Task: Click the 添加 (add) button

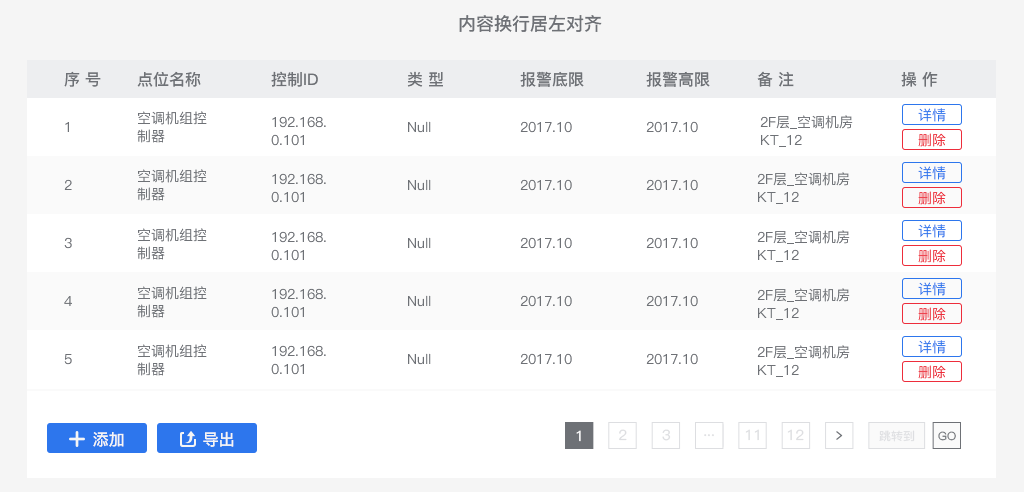Action: [x=97, y=438]
